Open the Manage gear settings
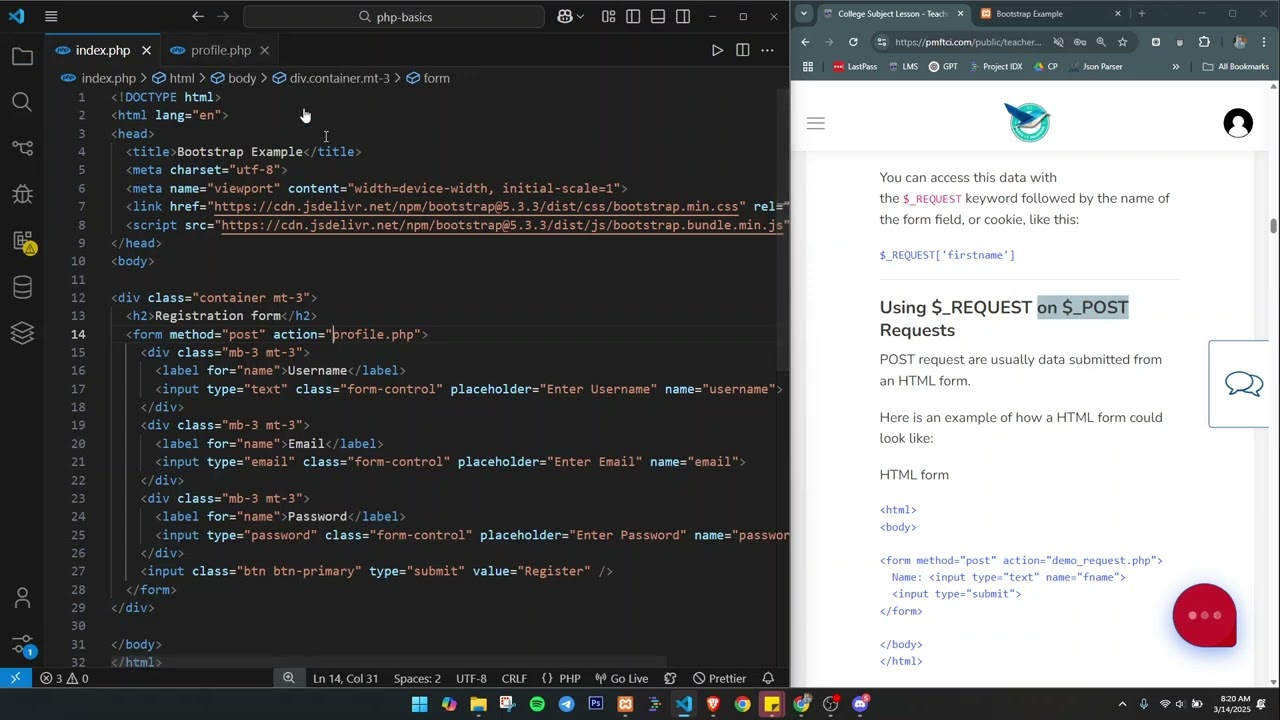1280x720 pixels. point(22,644)
